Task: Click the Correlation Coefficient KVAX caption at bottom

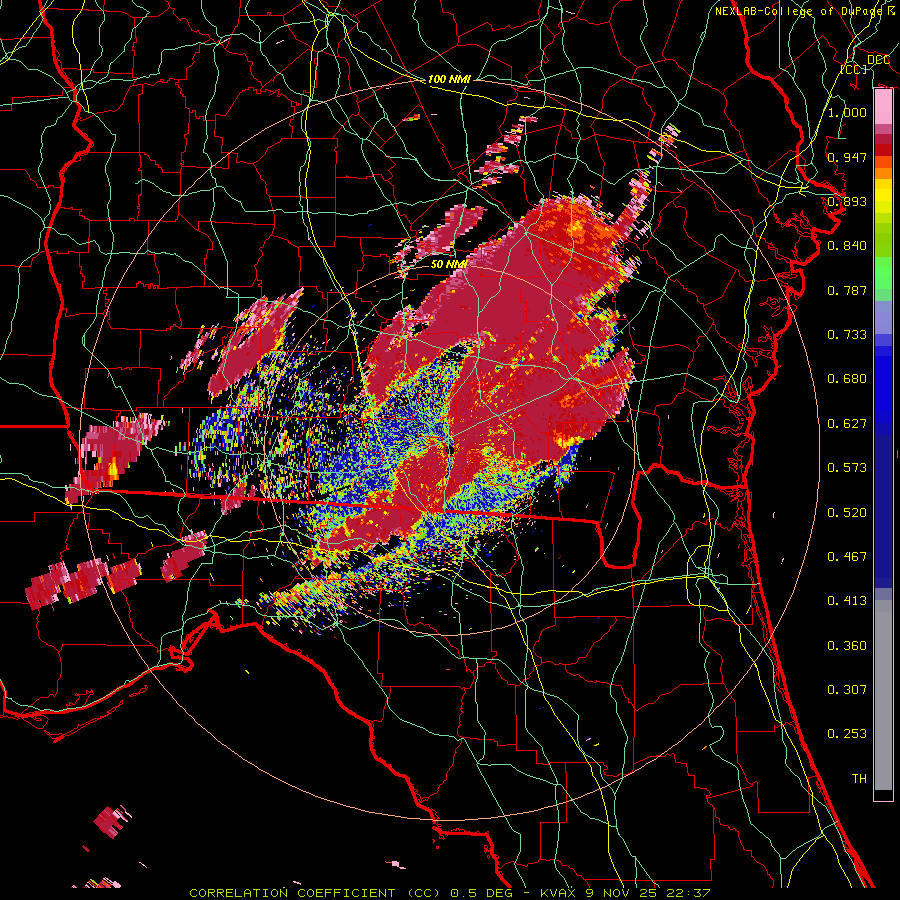Action: pos(449,893)
